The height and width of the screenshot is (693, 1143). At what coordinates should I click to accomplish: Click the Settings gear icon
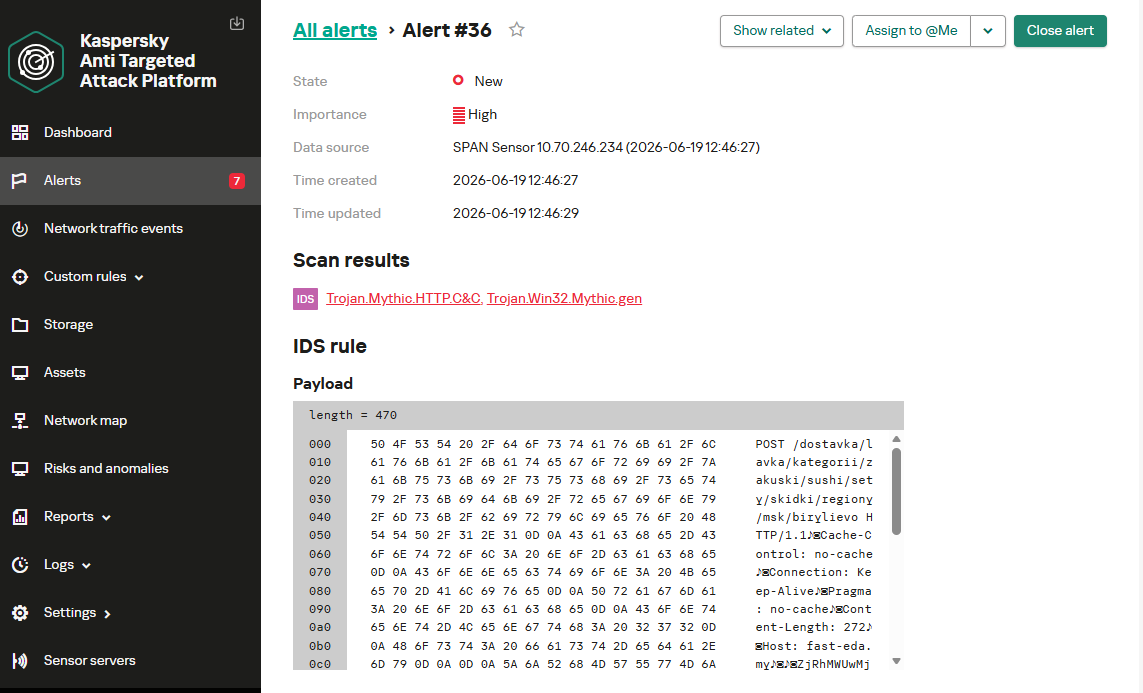pos(20,614)
